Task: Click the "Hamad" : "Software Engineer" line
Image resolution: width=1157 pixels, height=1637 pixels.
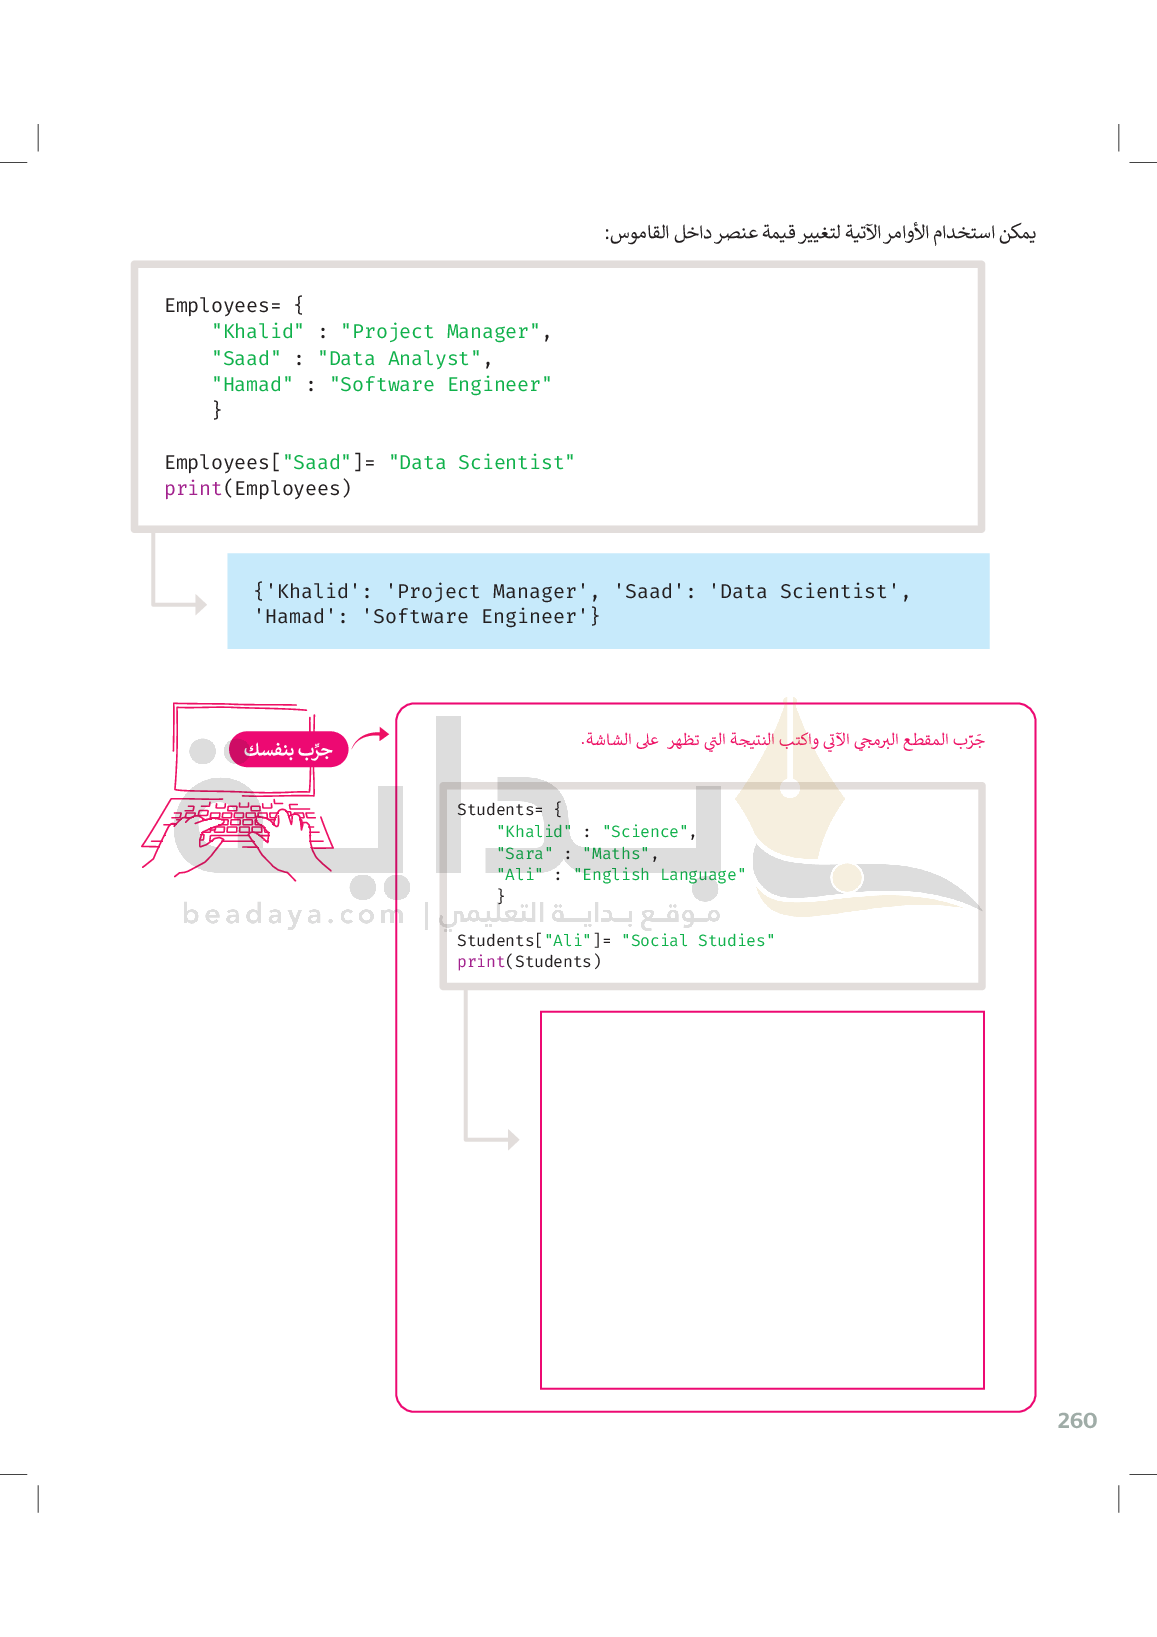Action: 381,385
